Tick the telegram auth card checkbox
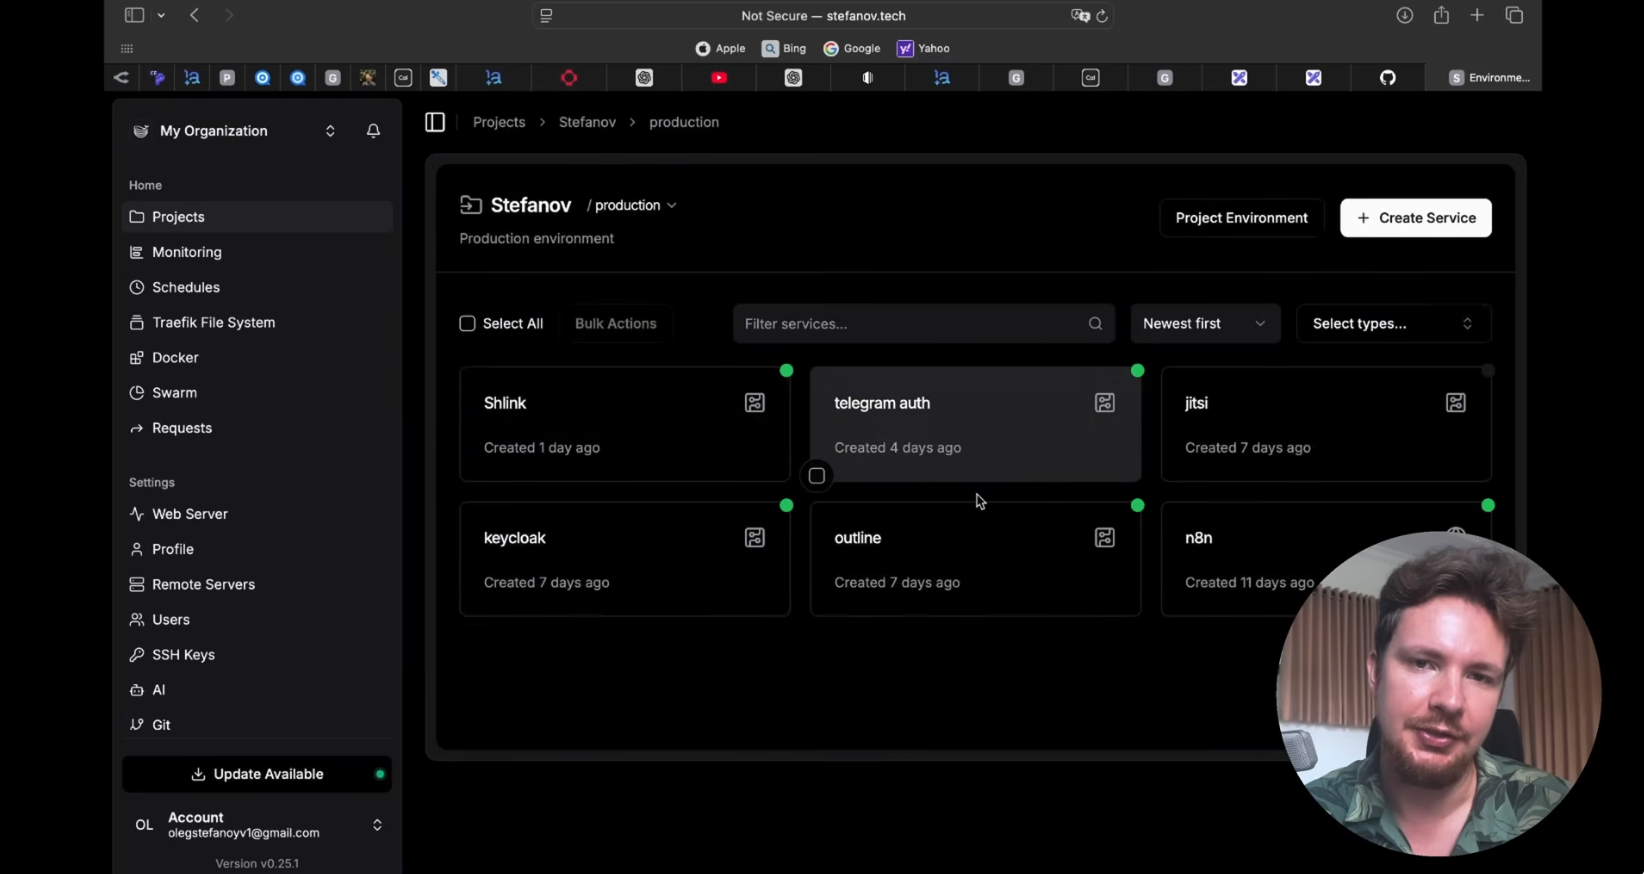Image resolution: width=1644 pixels, height=874 pixels. (x=817, y=476)
